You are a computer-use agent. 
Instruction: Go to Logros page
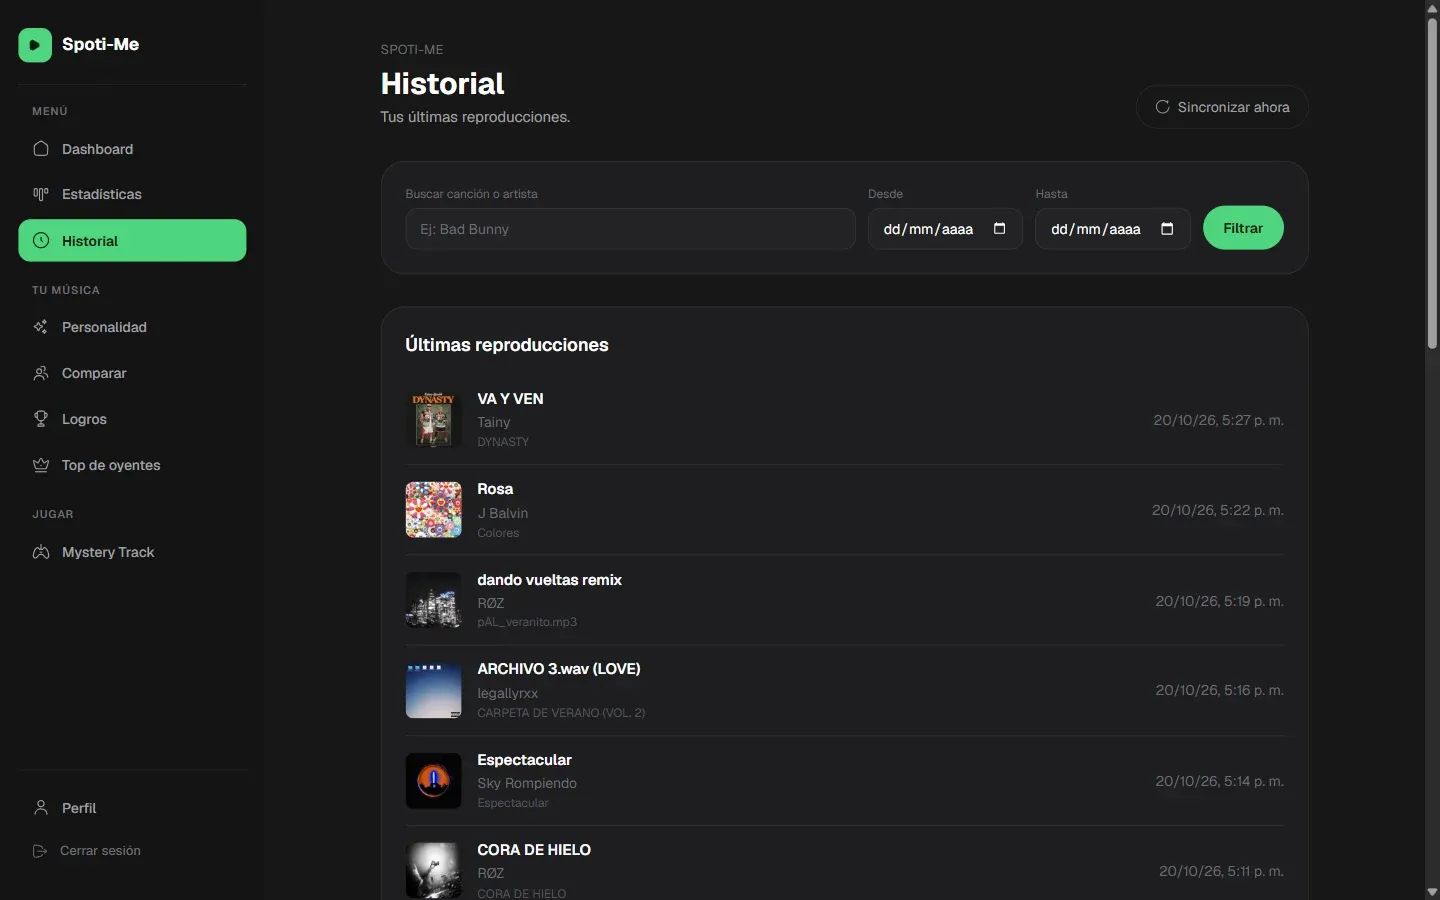coord(132,419)
